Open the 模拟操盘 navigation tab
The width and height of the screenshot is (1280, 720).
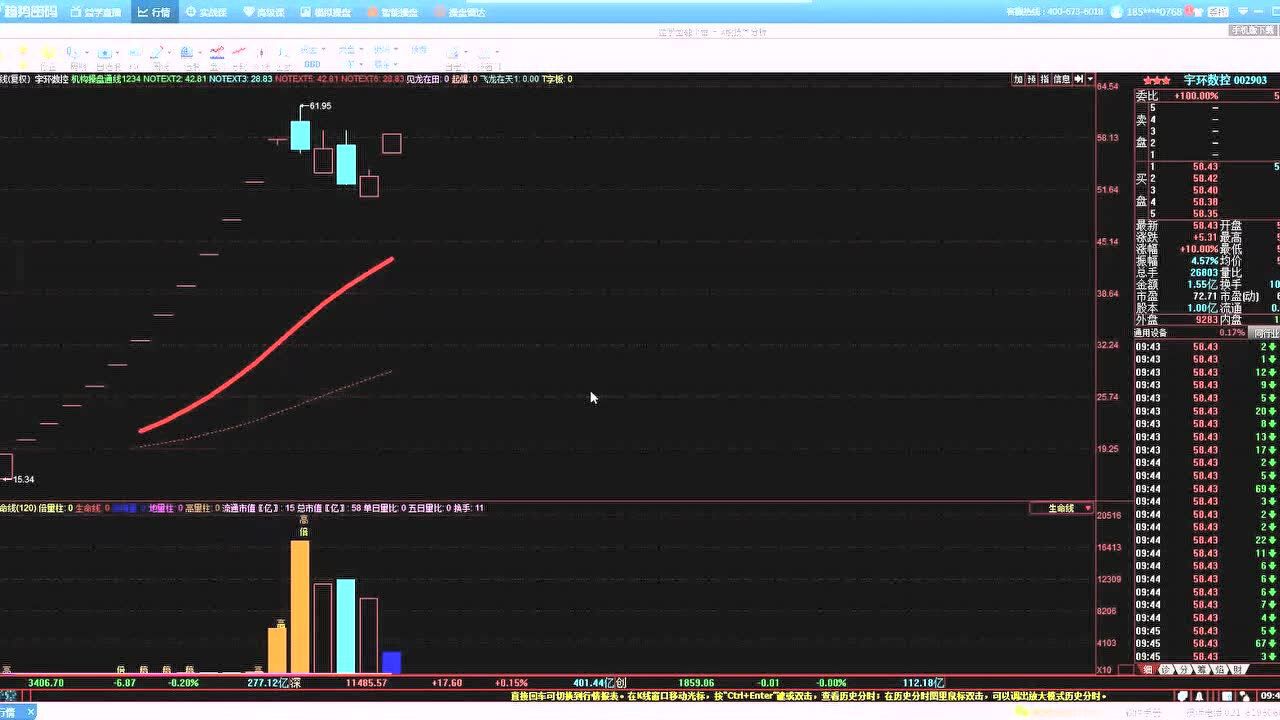point(324,13)
